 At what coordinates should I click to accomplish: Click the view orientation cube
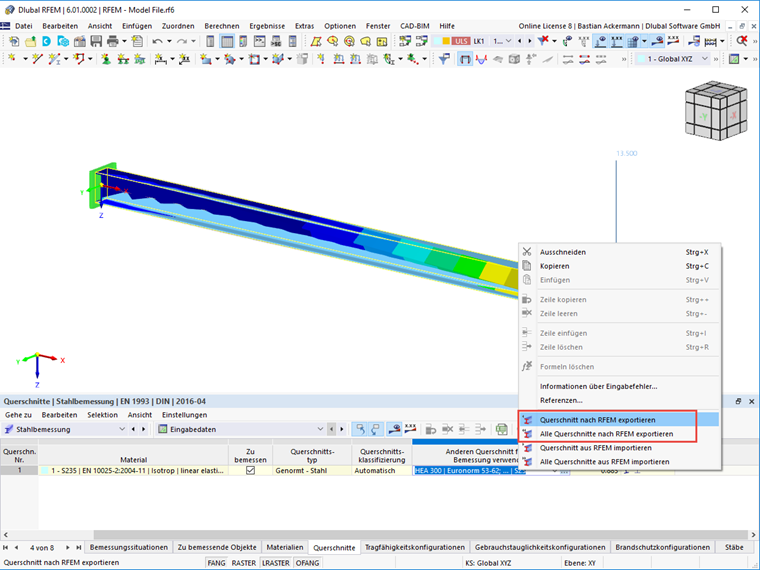716,111
